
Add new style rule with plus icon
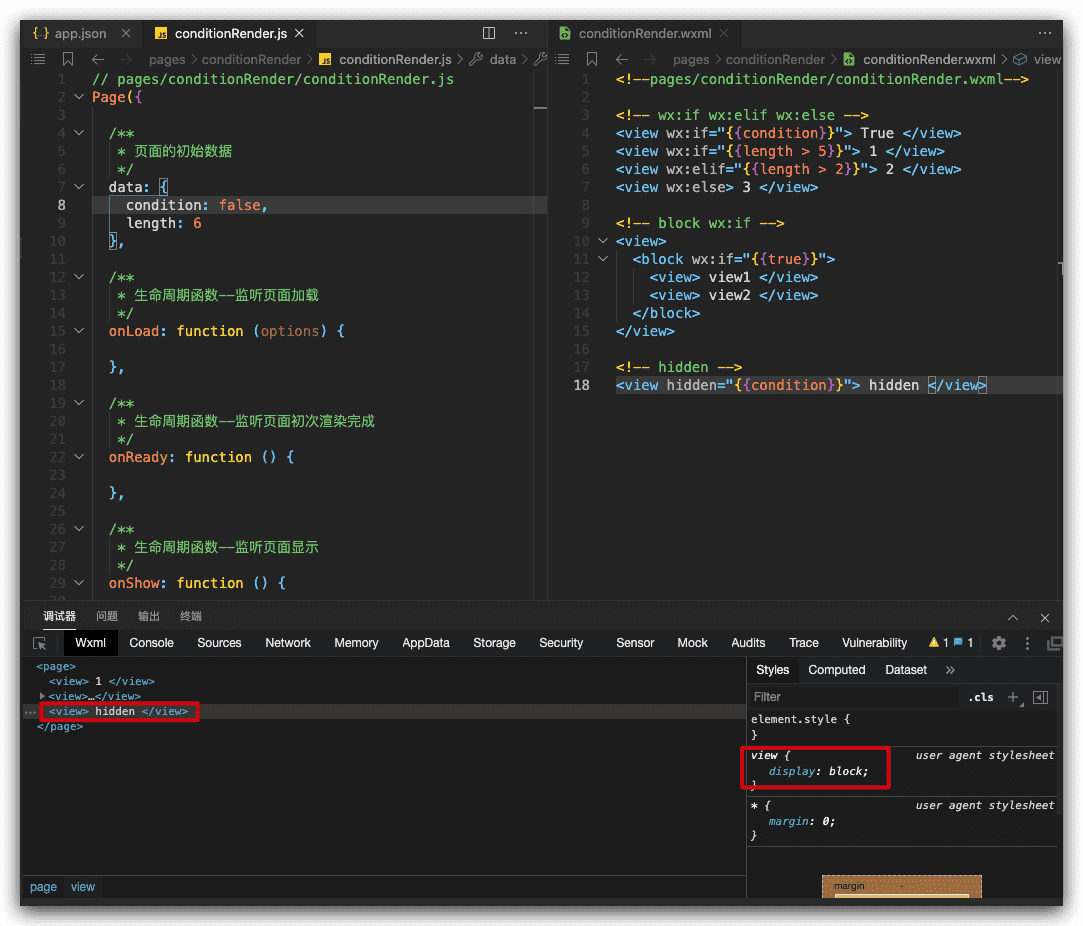1013,697
